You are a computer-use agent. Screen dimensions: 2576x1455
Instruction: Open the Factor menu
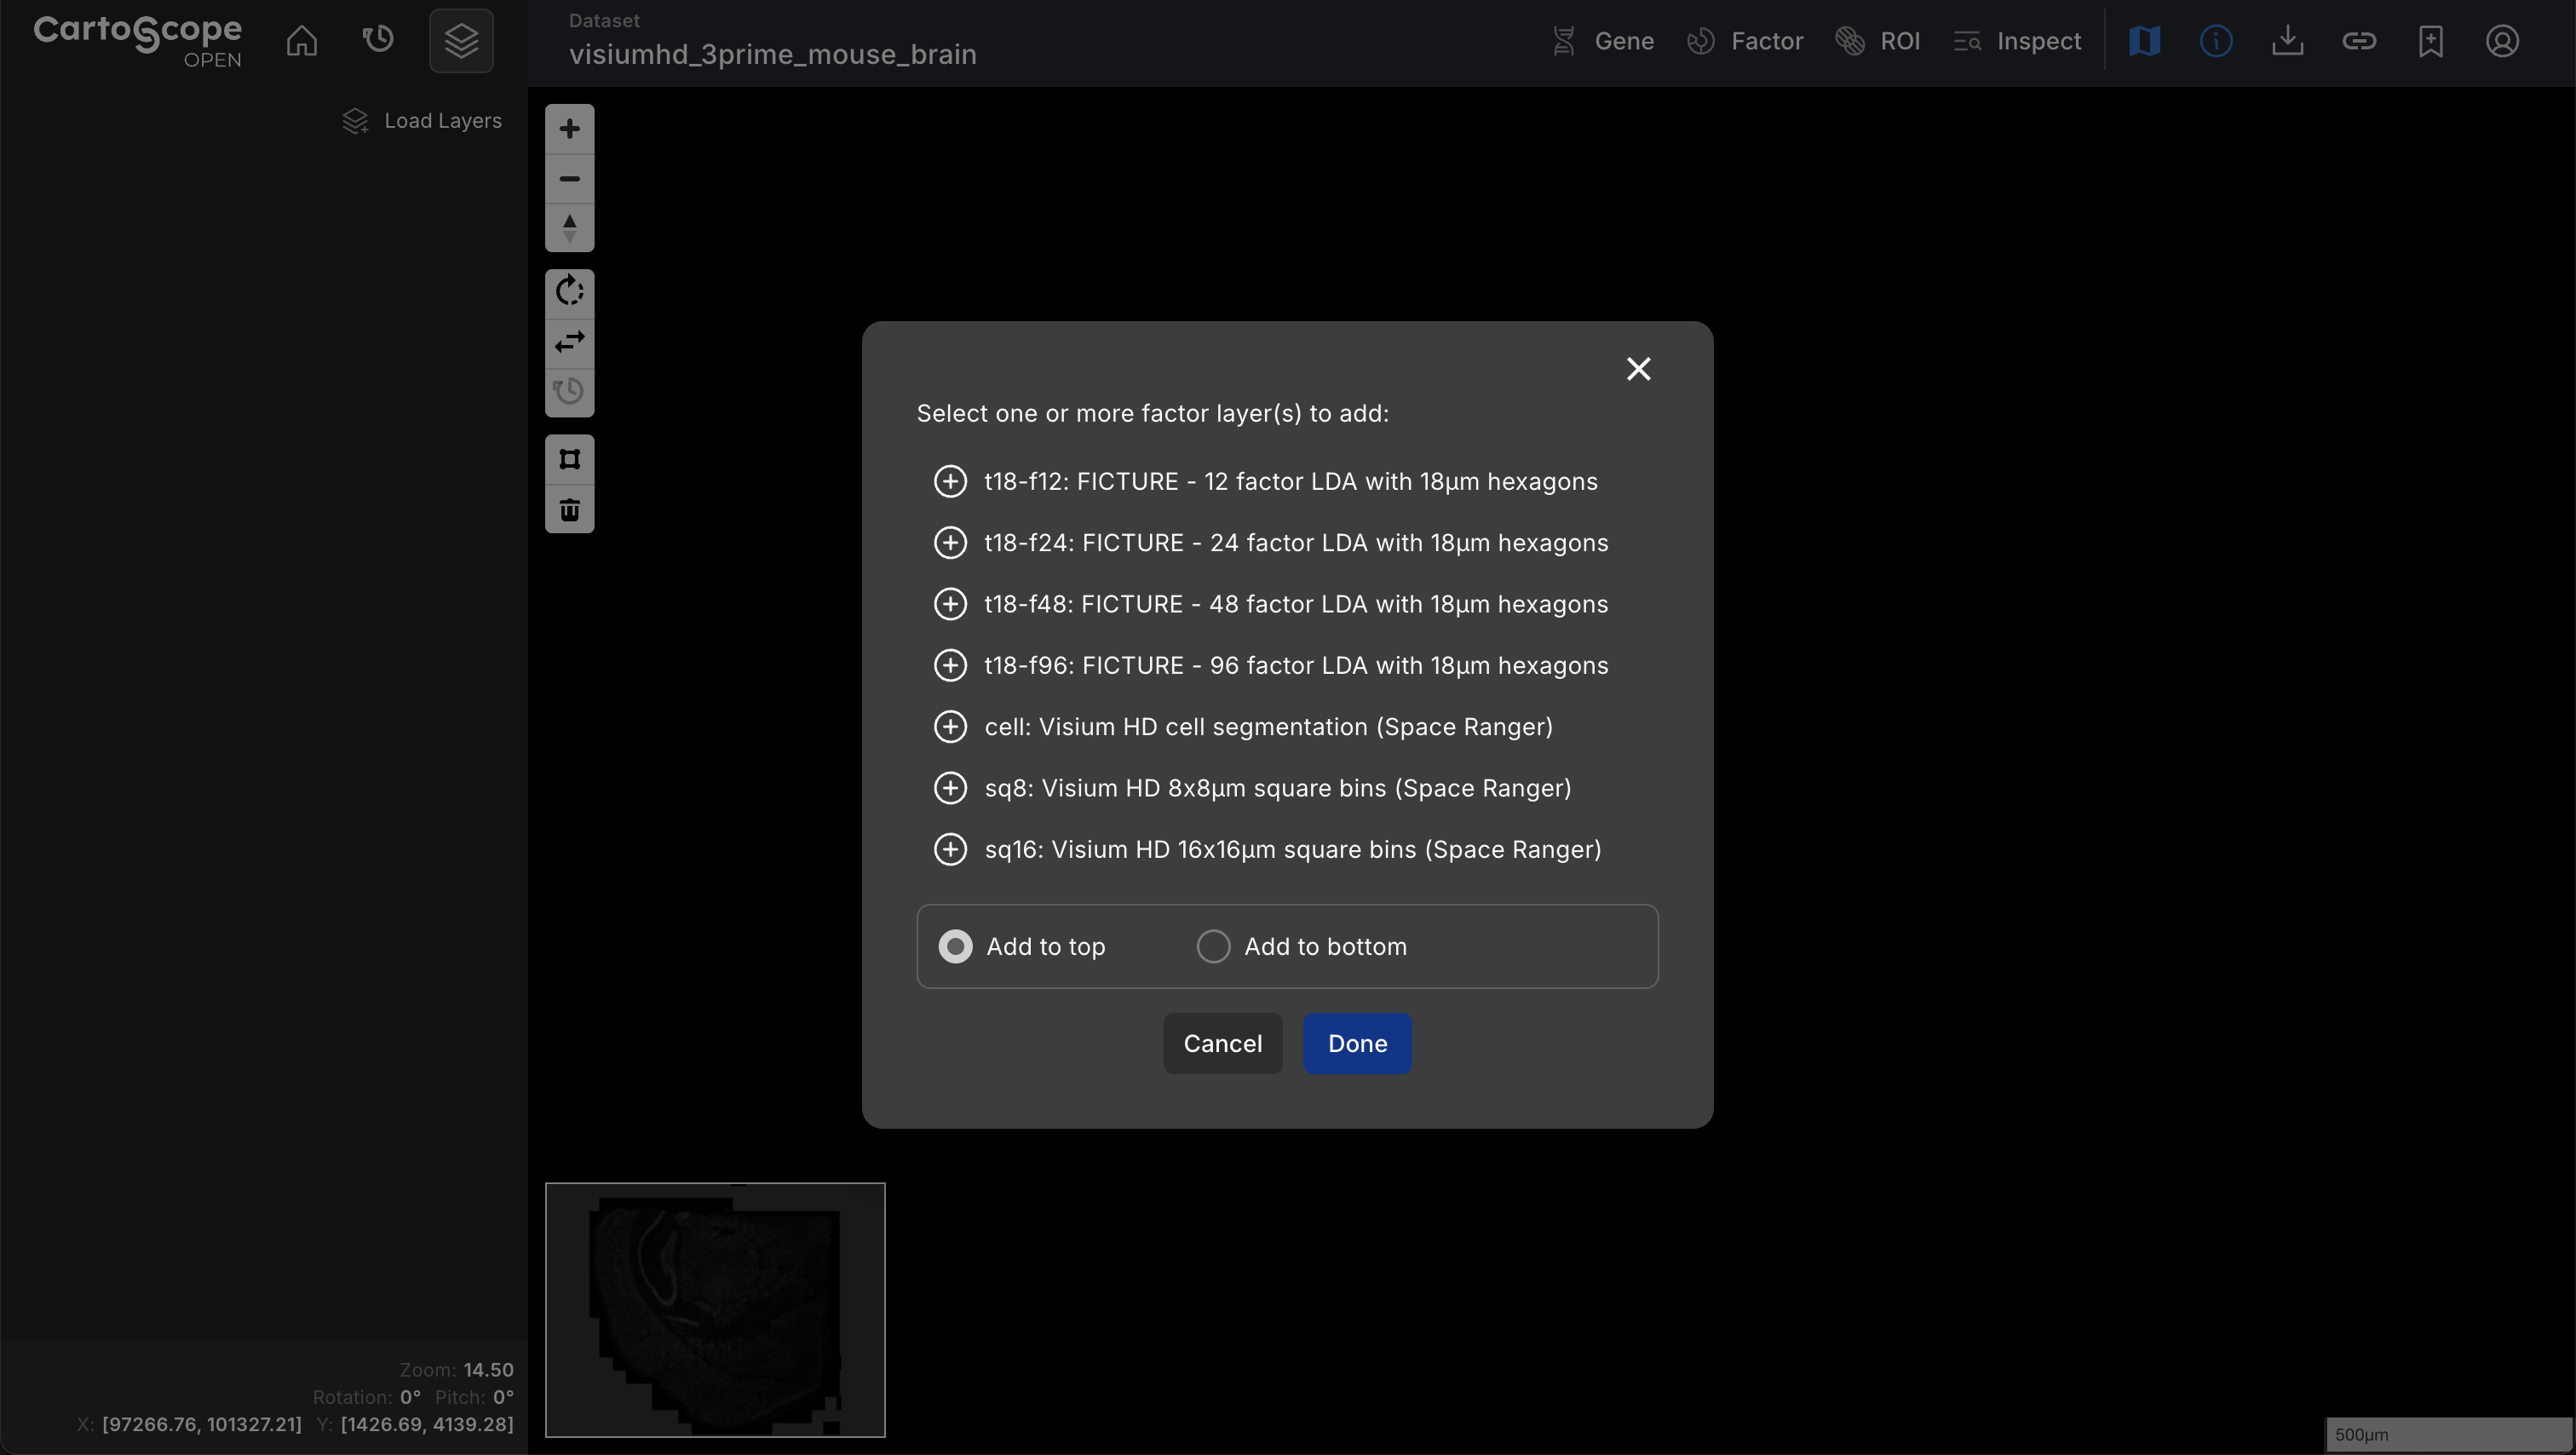1745,41
